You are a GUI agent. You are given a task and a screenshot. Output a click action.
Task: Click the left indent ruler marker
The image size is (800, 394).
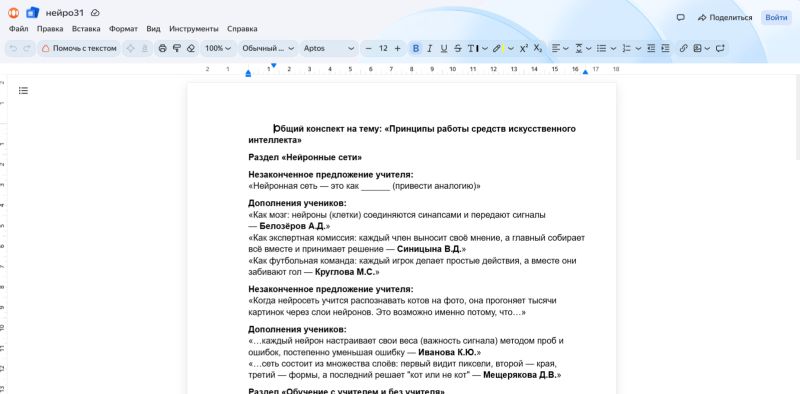click(248, 73)
